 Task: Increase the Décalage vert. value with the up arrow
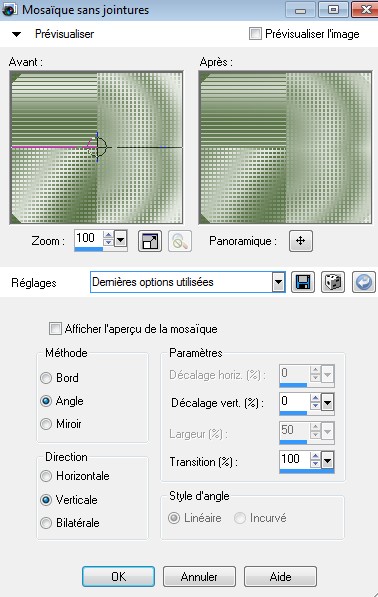[x=315, y=398]
